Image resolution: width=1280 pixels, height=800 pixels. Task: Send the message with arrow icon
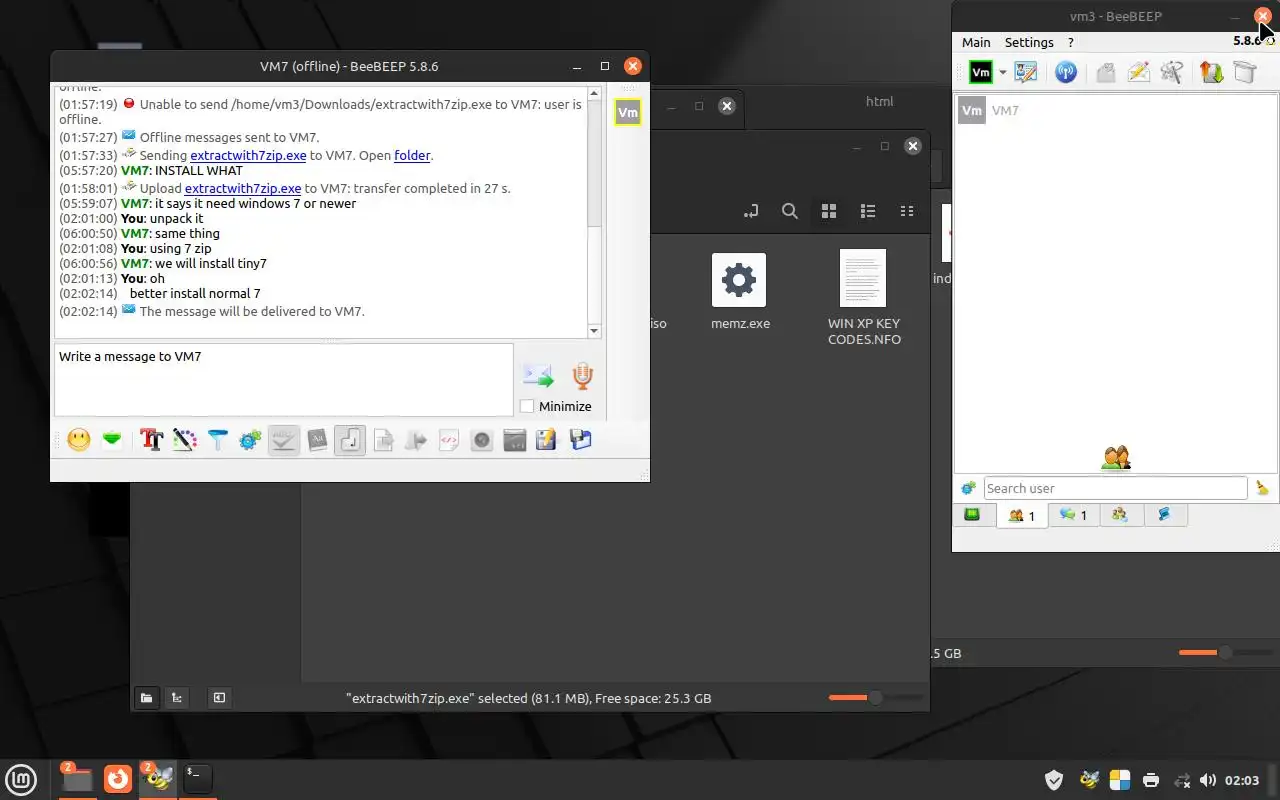point(538,376)
